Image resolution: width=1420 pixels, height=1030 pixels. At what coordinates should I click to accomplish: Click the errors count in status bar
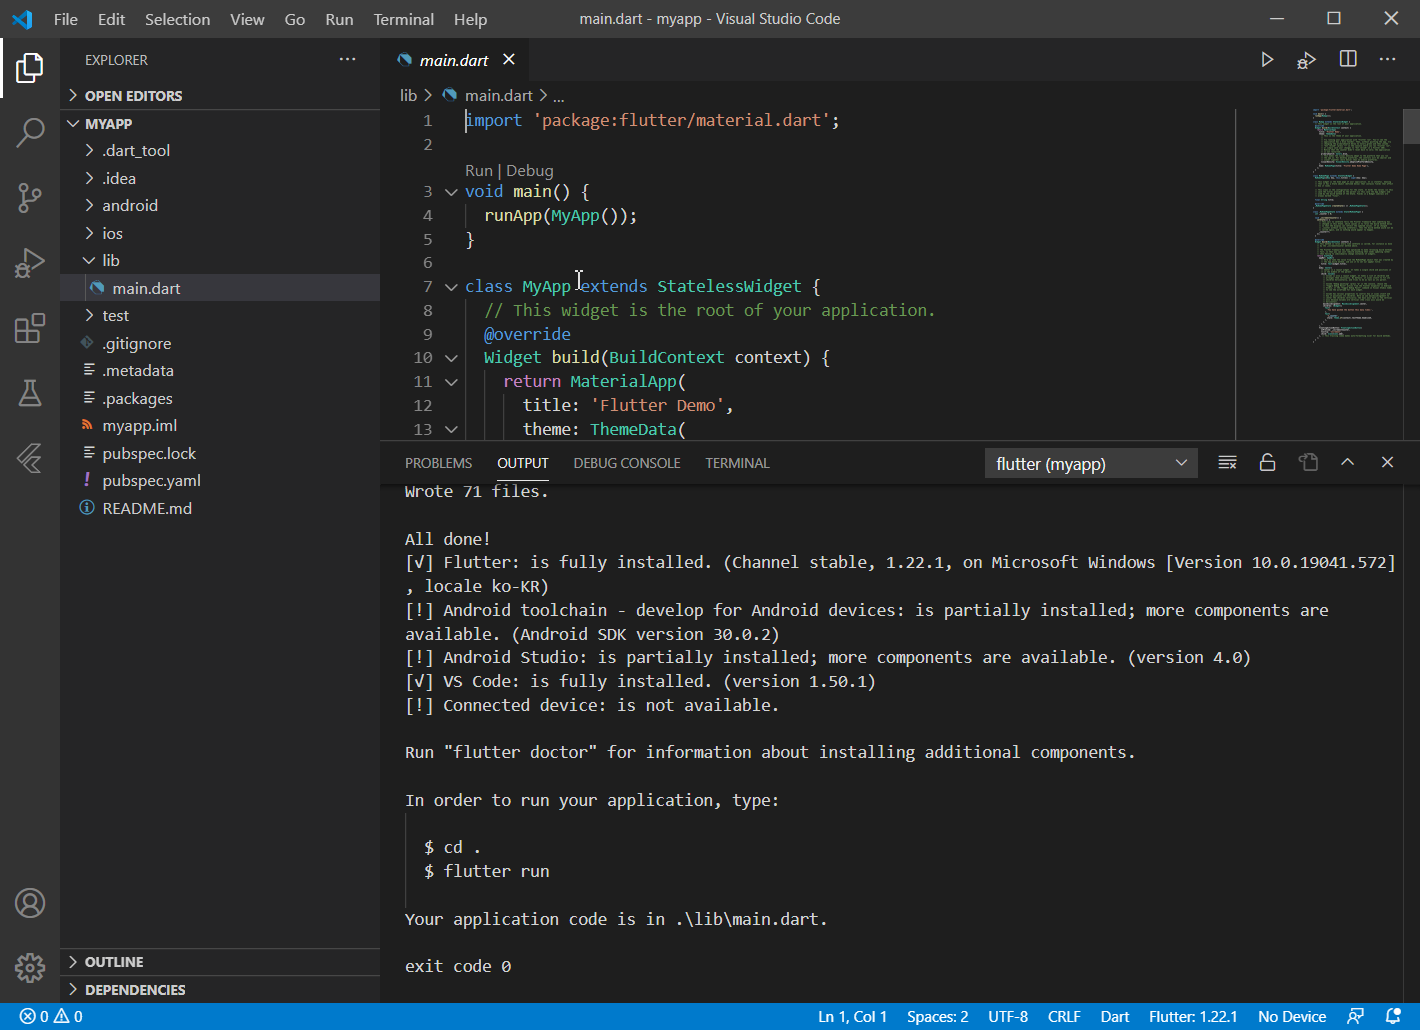tap(34, 1016)
